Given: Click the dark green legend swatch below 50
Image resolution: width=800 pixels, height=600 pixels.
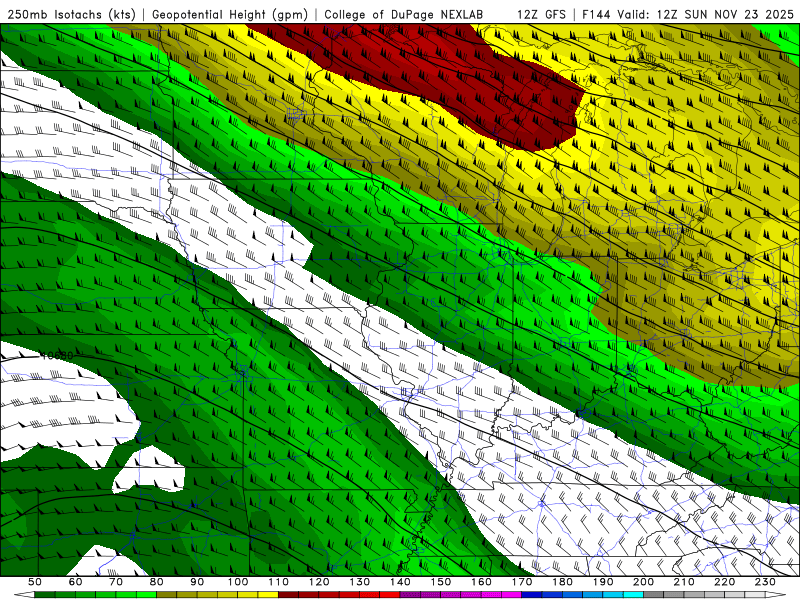Looking at the screenshot, I should (45, 595).
